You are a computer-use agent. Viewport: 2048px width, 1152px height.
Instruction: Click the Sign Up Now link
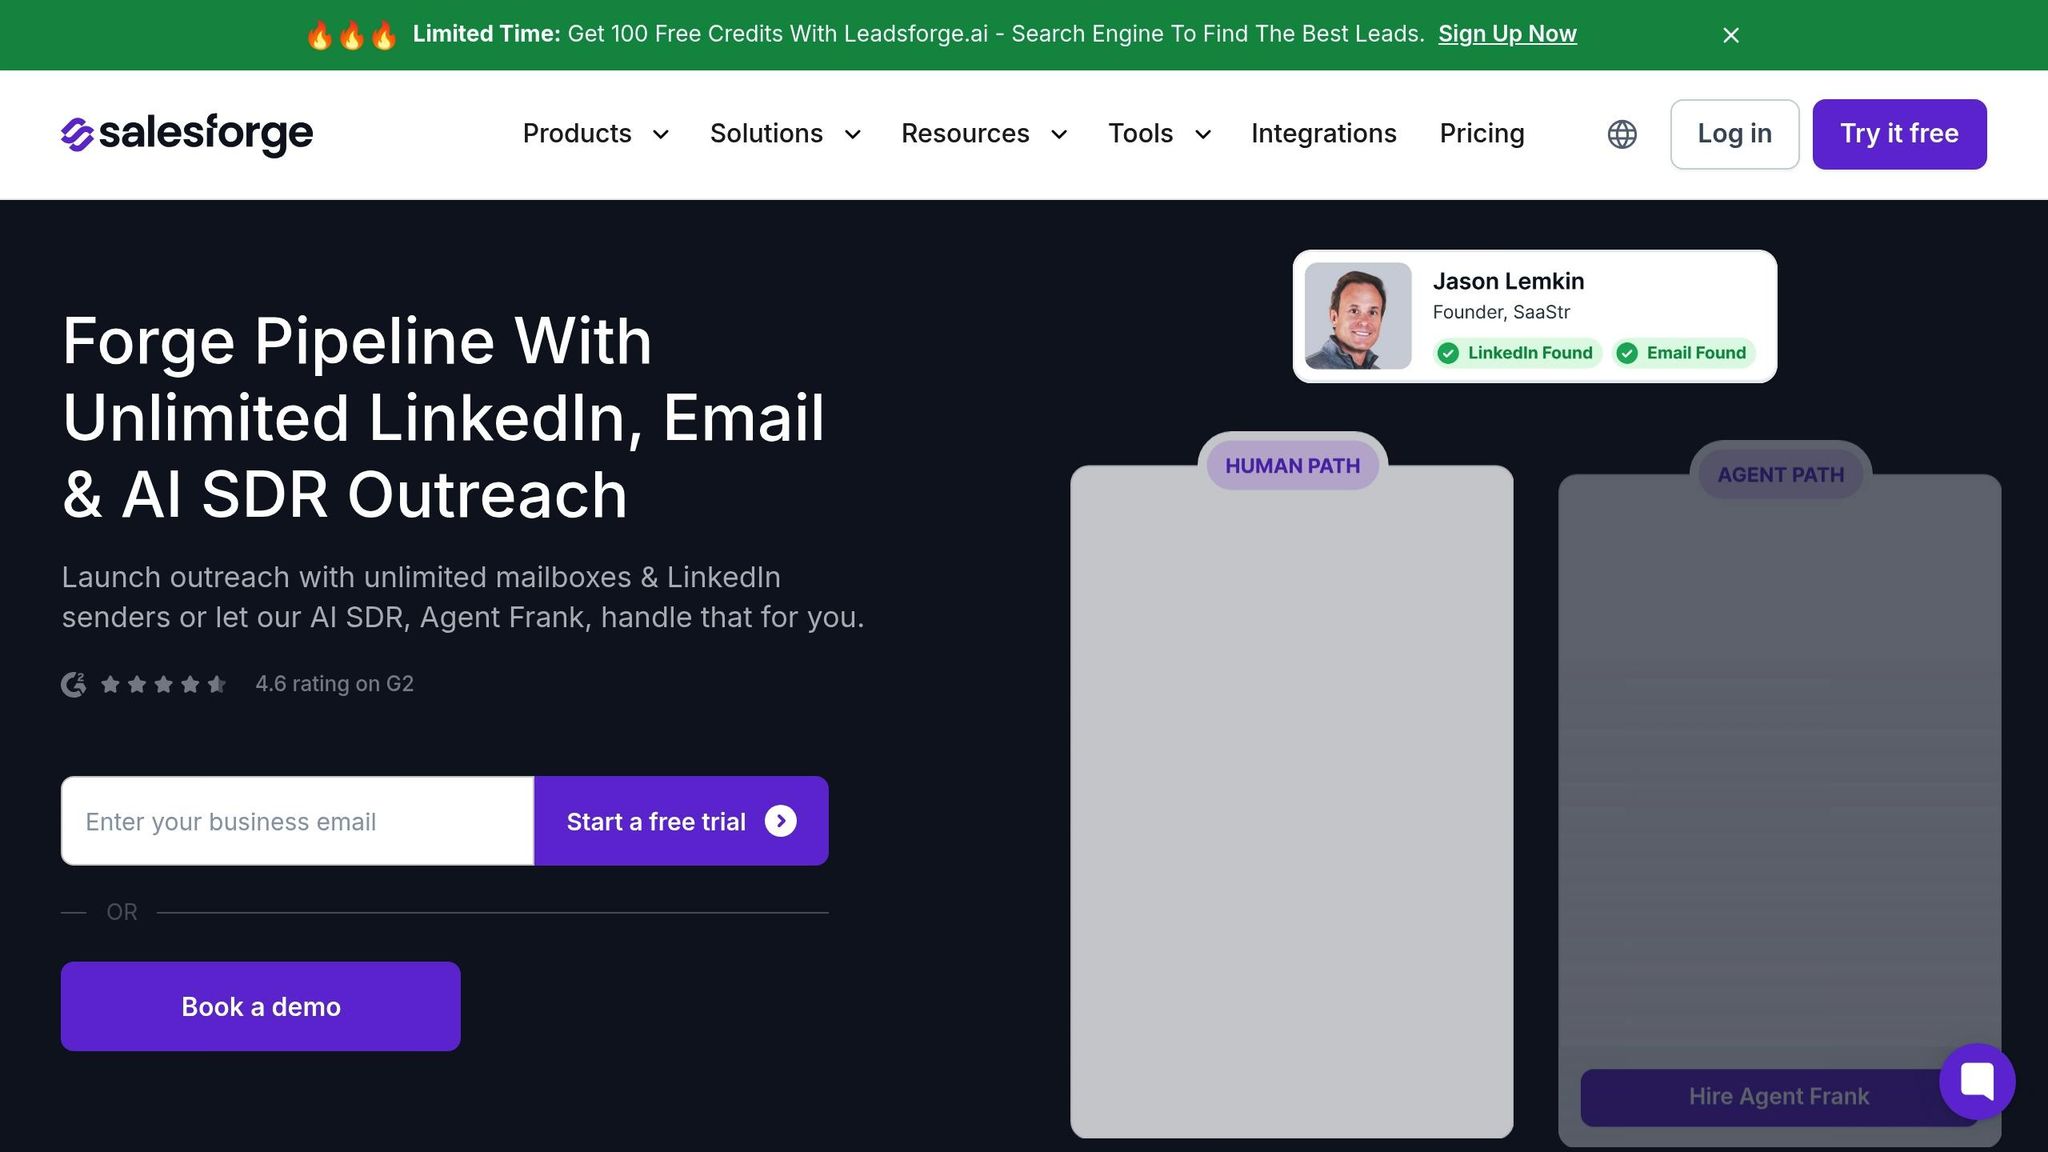1507,34
